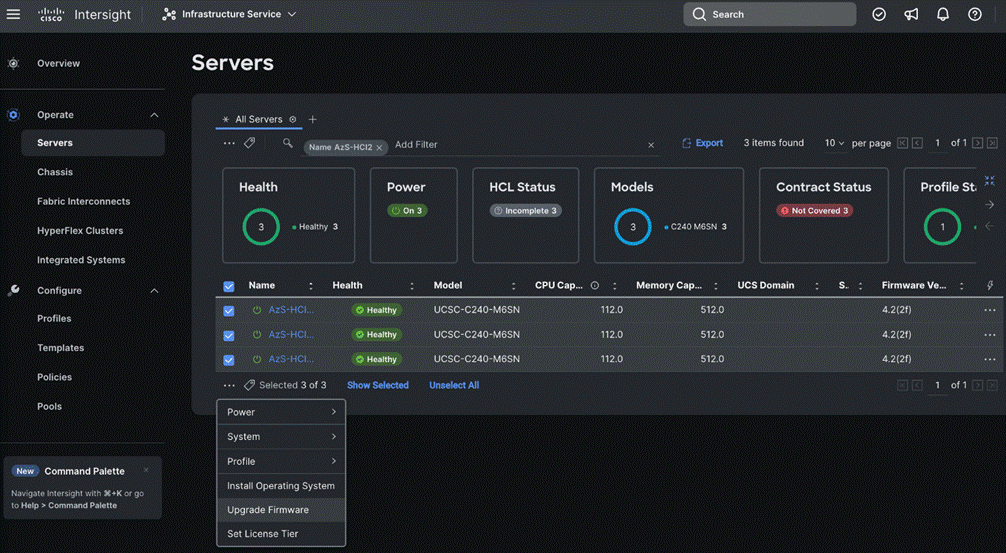This screenshot has height=553, width=1006.
Task: Open the announcements megaphone icon
Action: [x=911, y=14]
